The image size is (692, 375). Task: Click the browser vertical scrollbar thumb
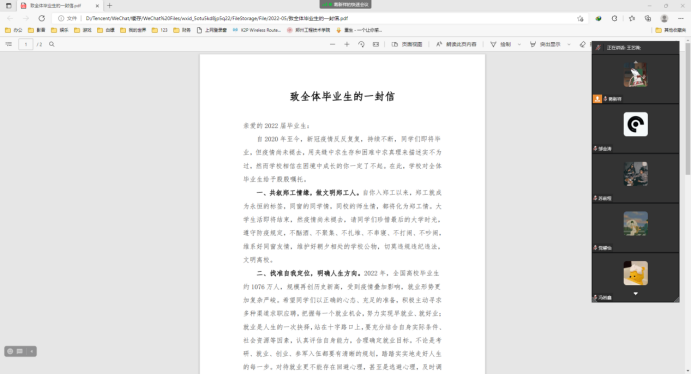(688, 108)
